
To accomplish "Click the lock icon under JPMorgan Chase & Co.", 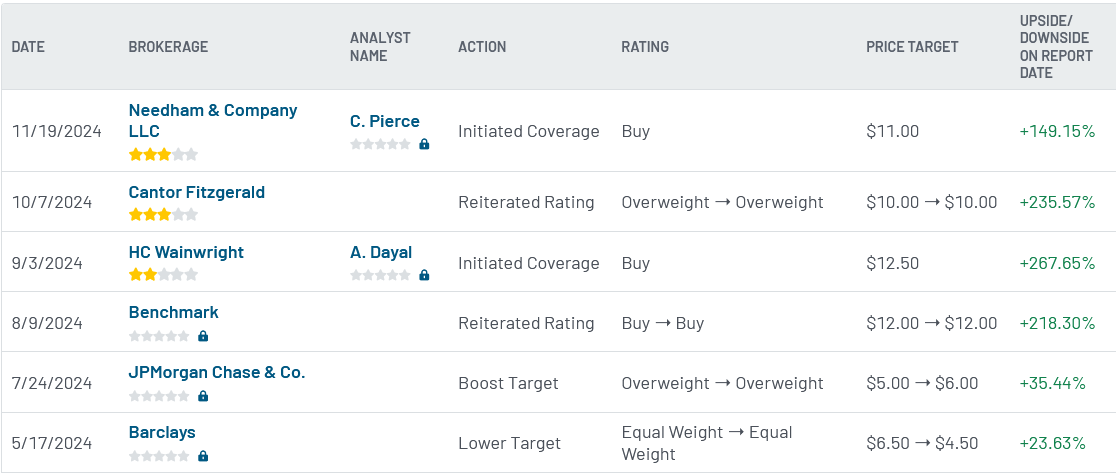I will pos(203,395).
